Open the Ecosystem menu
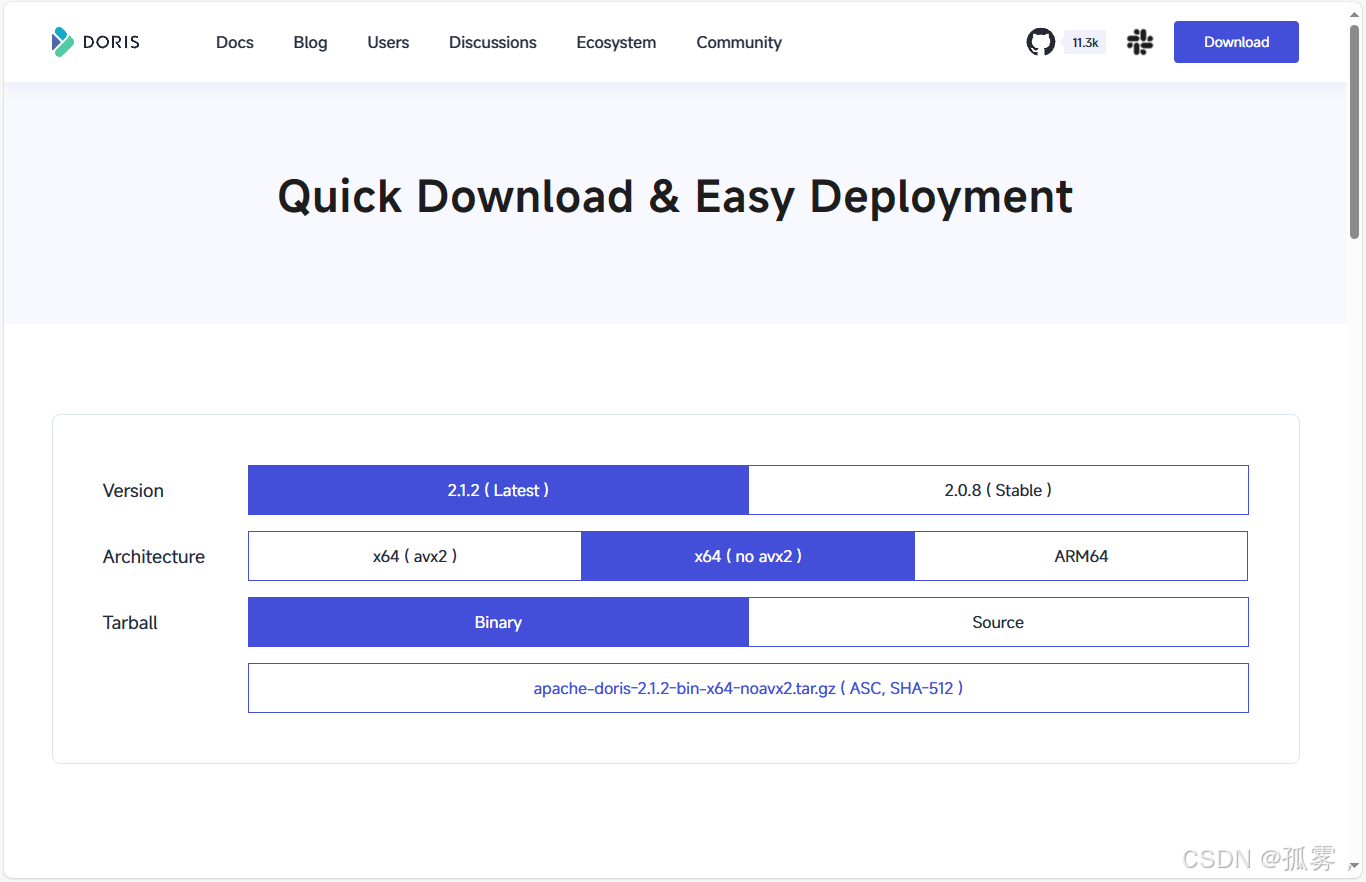The image size is (1366, 882). tap(616, 42)
